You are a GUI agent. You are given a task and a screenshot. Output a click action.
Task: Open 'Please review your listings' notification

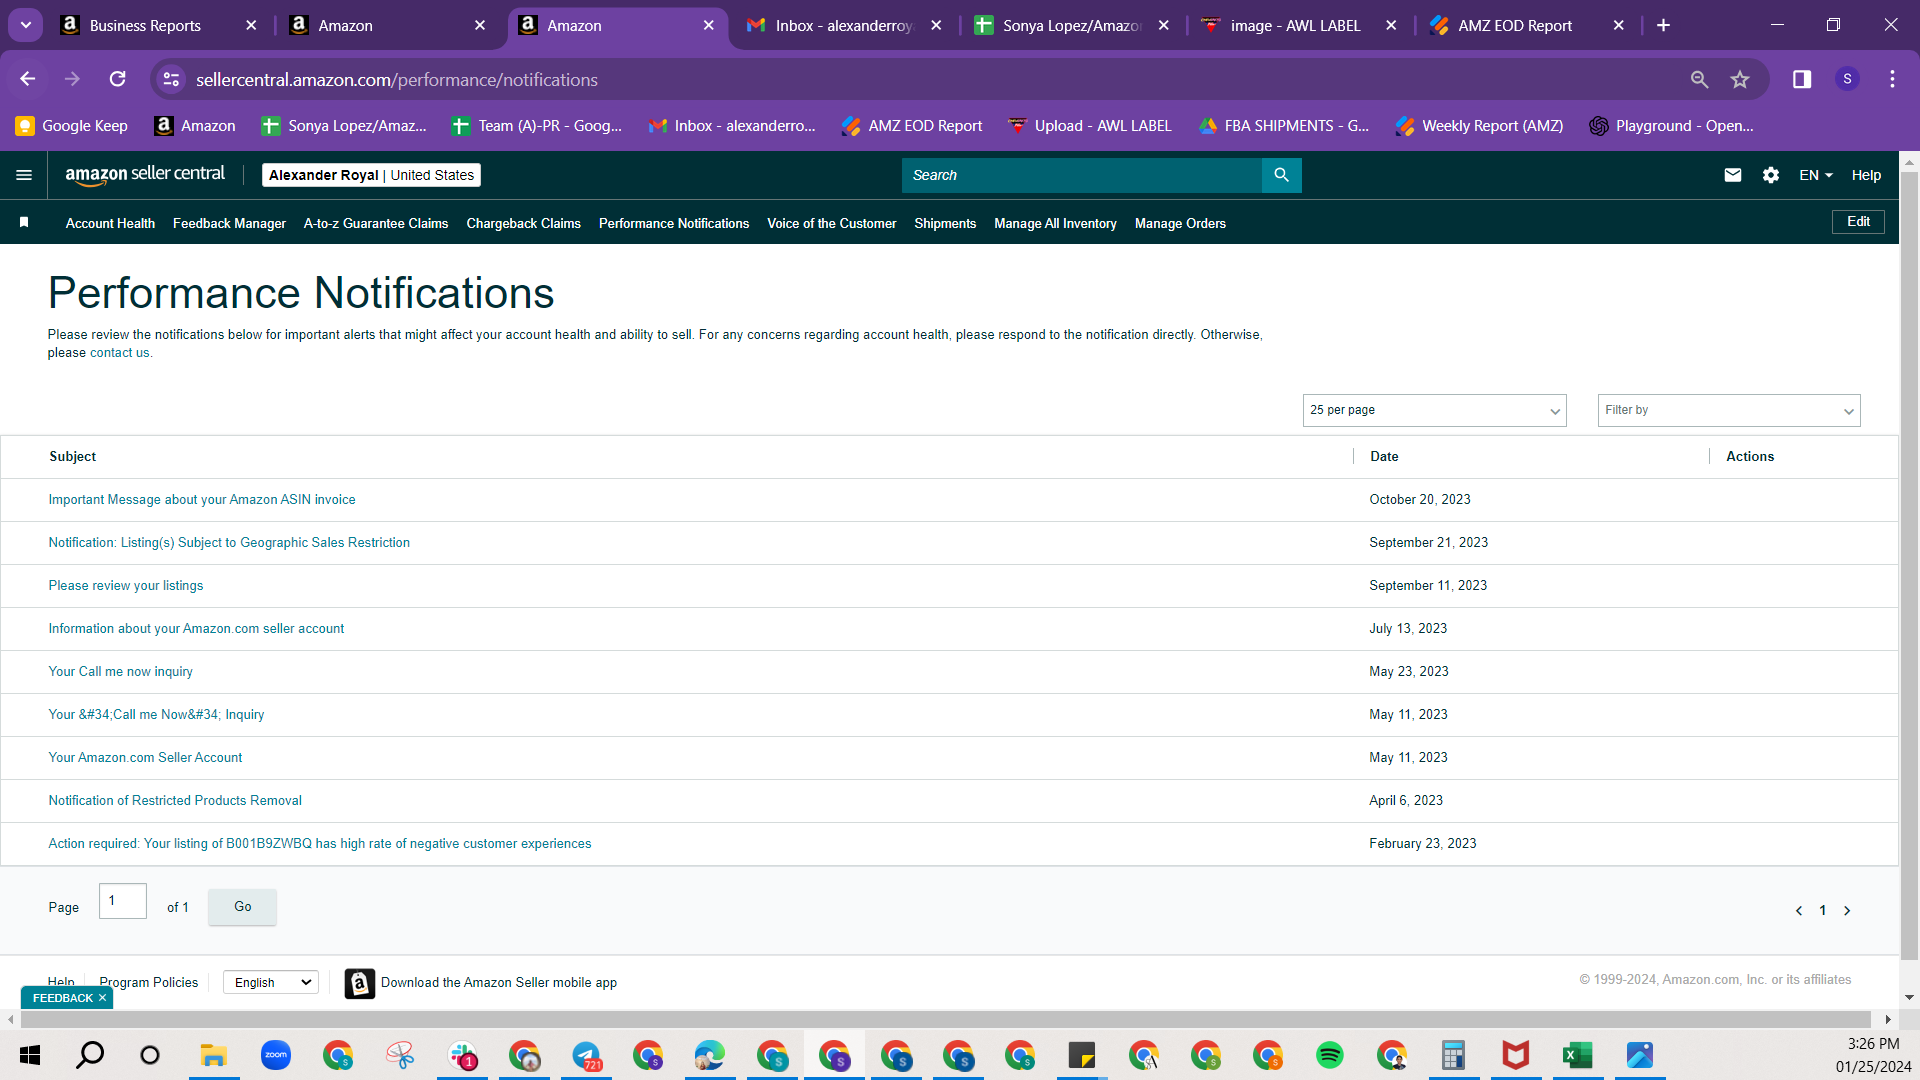point(126,586)
